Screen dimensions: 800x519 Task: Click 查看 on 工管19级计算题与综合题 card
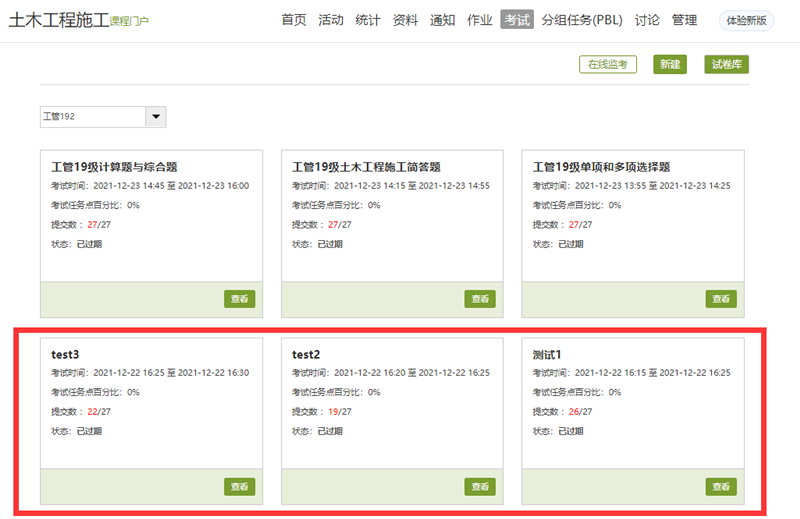pyautogui.click(x=239, y=299)
